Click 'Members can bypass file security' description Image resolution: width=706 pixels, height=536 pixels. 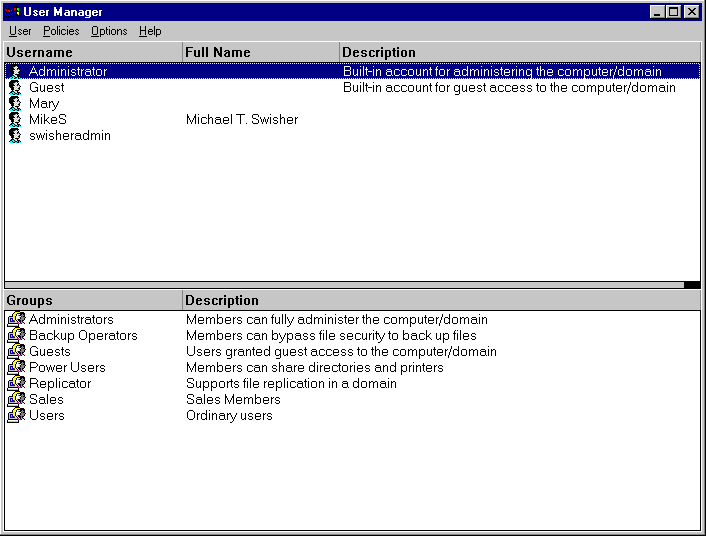[x=331, y=335]
